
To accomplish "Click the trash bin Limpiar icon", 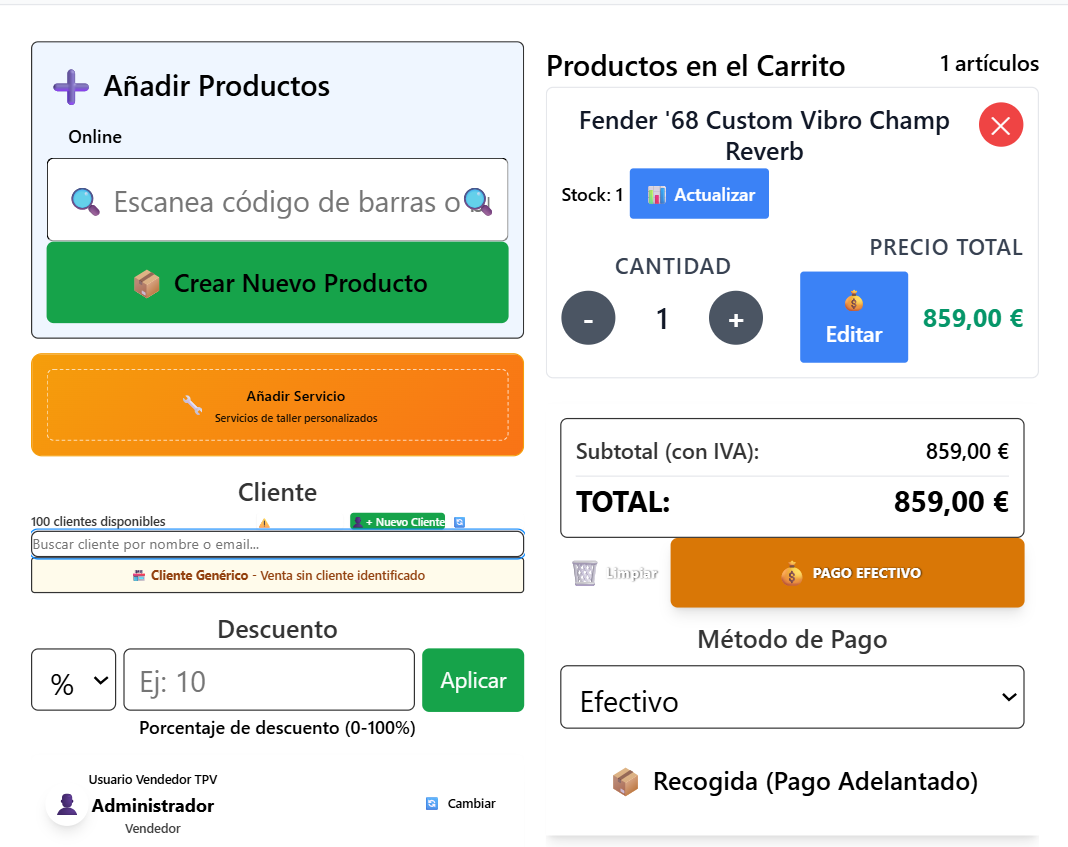I will [585, 573].
